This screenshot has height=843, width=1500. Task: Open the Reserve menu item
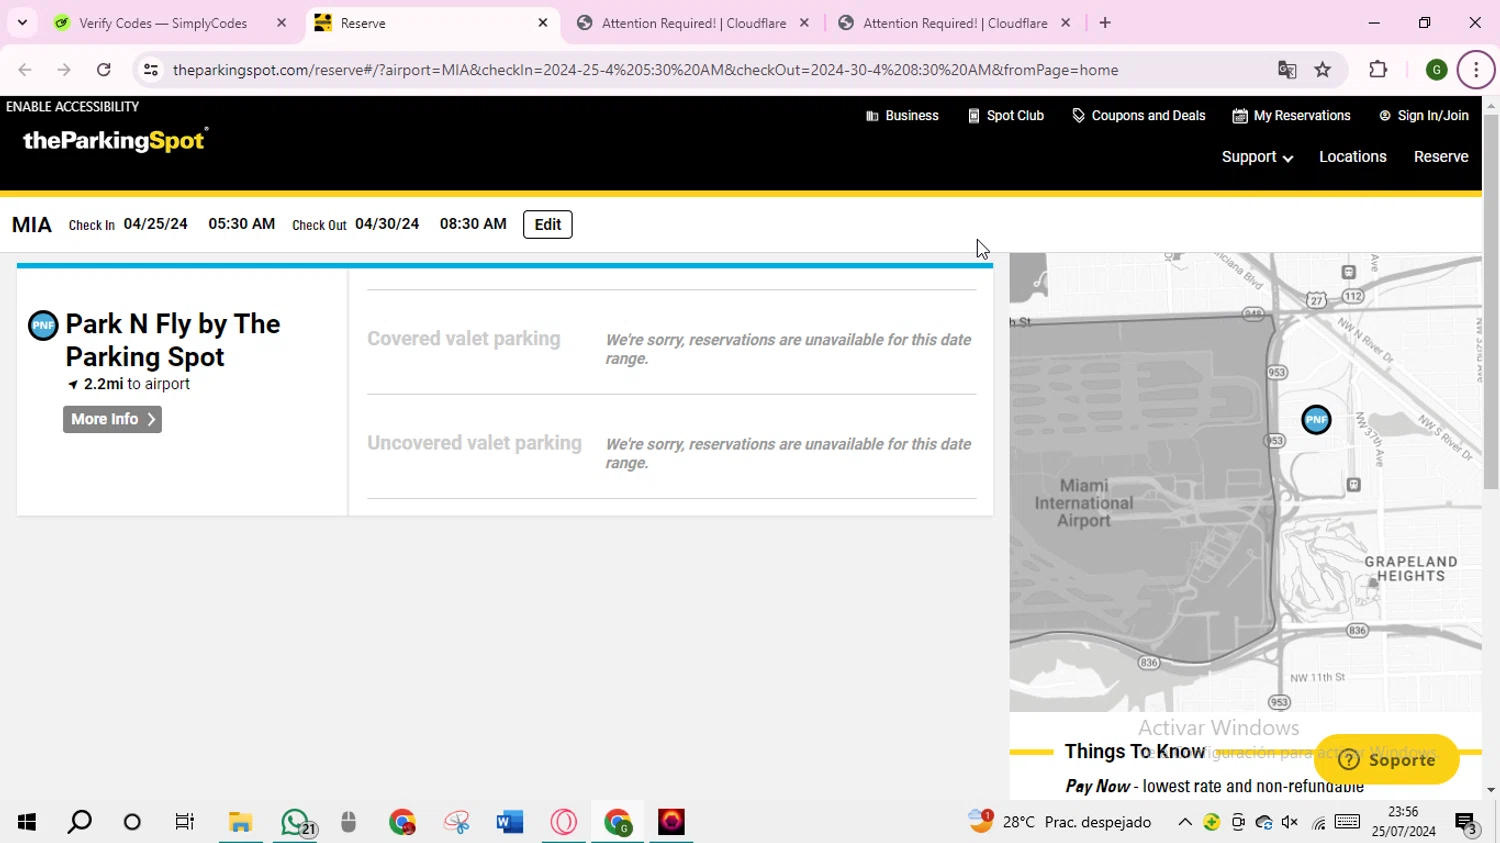1441,157
